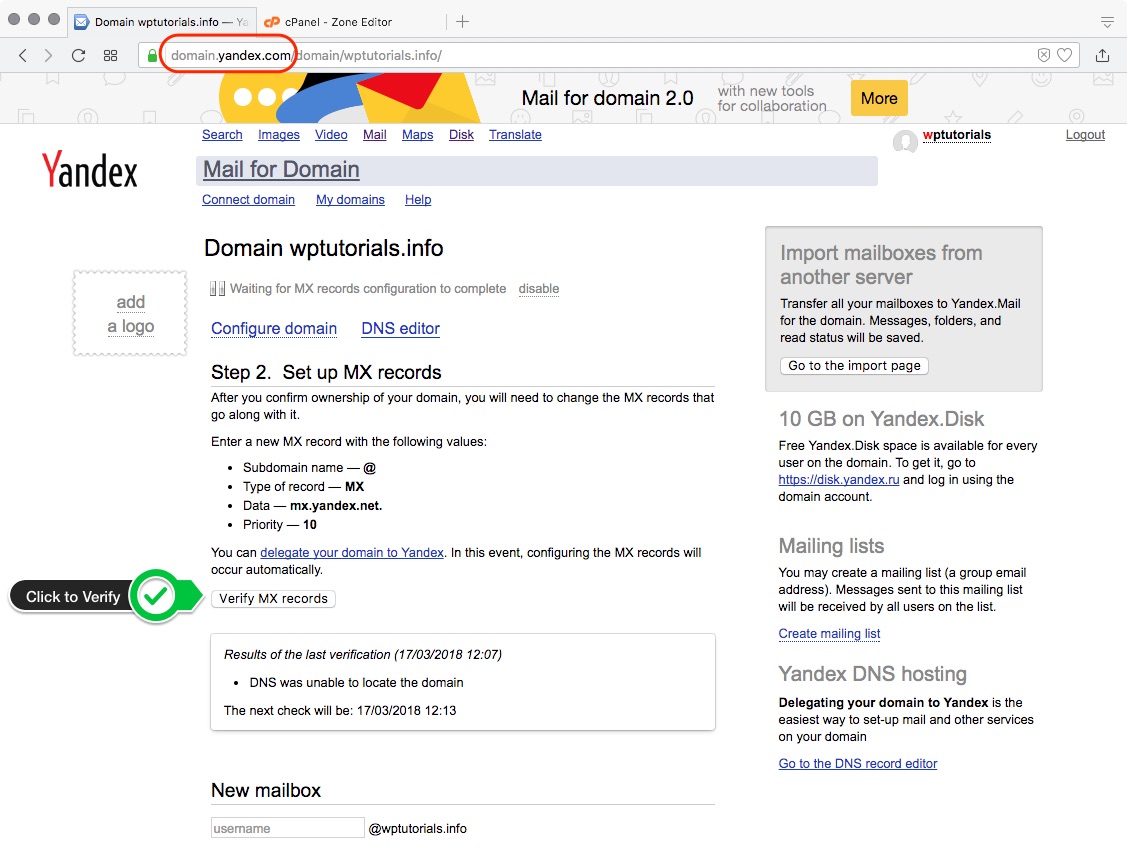The height and width of the screenshot is (851, 1127).
Task: Open a new tab with plus icon
Action: click(462, 22)
